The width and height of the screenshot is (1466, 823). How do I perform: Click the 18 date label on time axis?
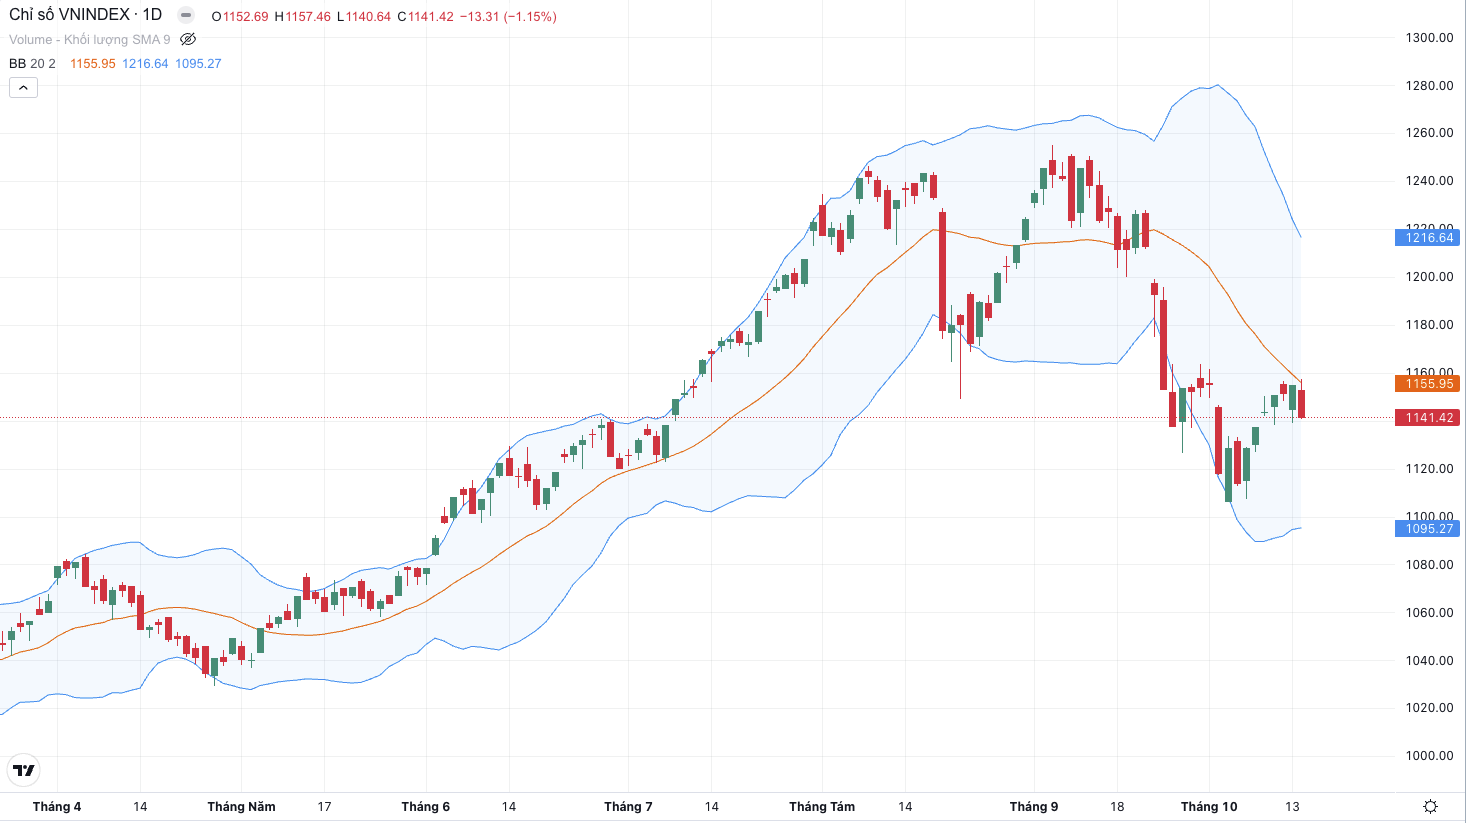[1117, 807]
